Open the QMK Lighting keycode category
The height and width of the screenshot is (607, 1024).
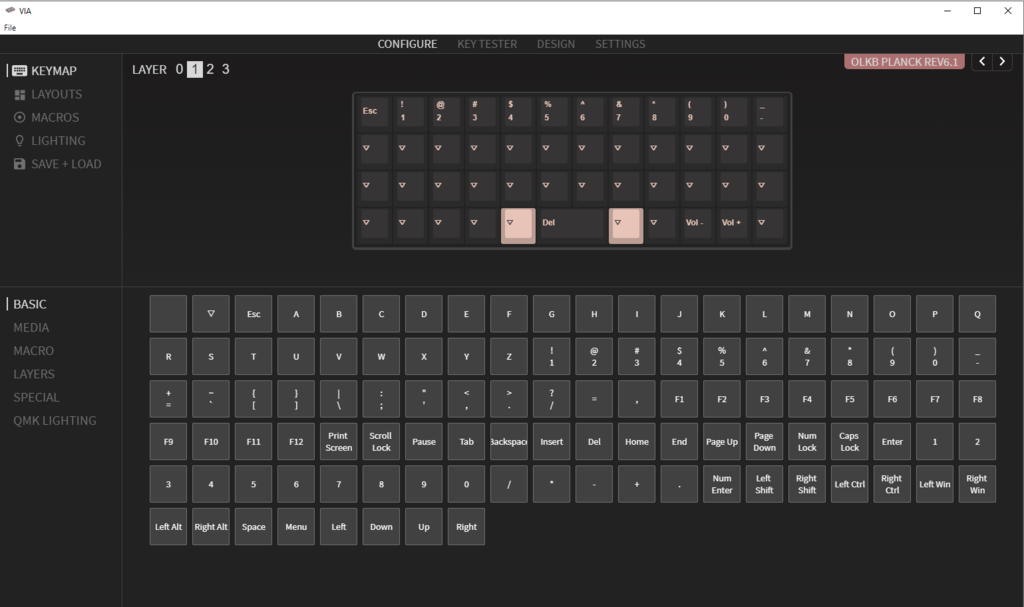point(55,421)
